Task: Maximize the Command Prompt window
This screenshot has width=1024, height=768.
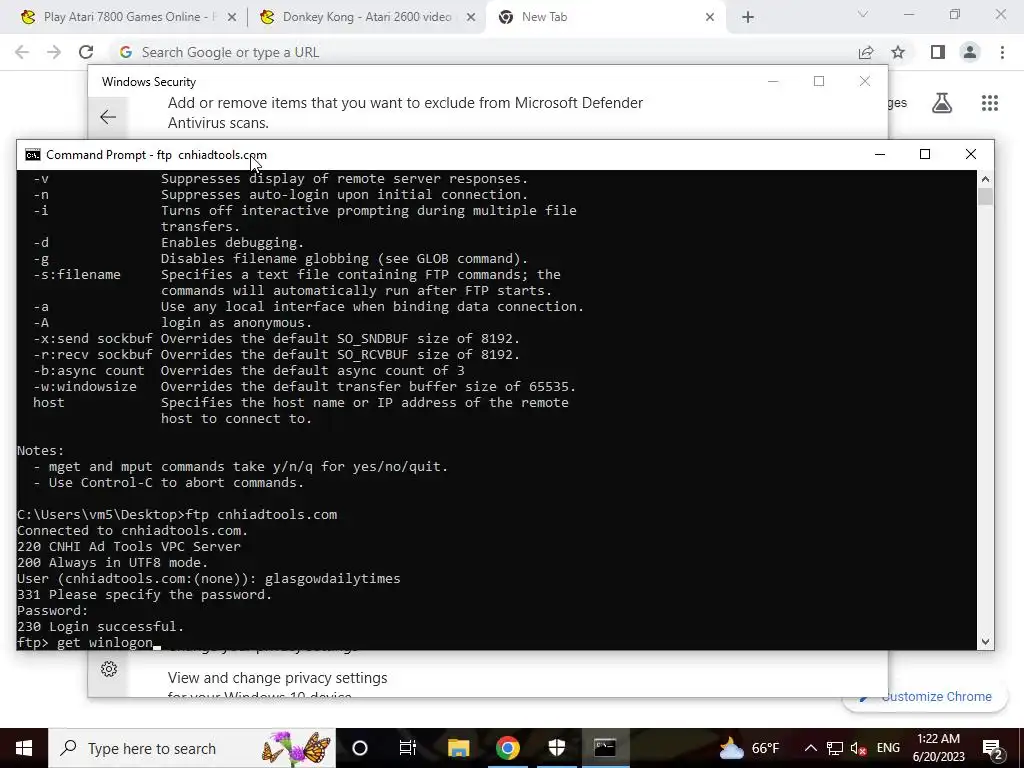Action: 925,155
